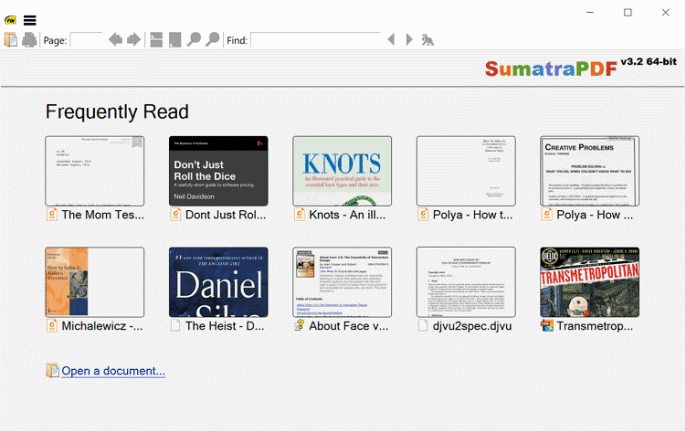Click 'Polya - How t...' file name
This screenshot has height=431, width=685.
pos(473,215)
